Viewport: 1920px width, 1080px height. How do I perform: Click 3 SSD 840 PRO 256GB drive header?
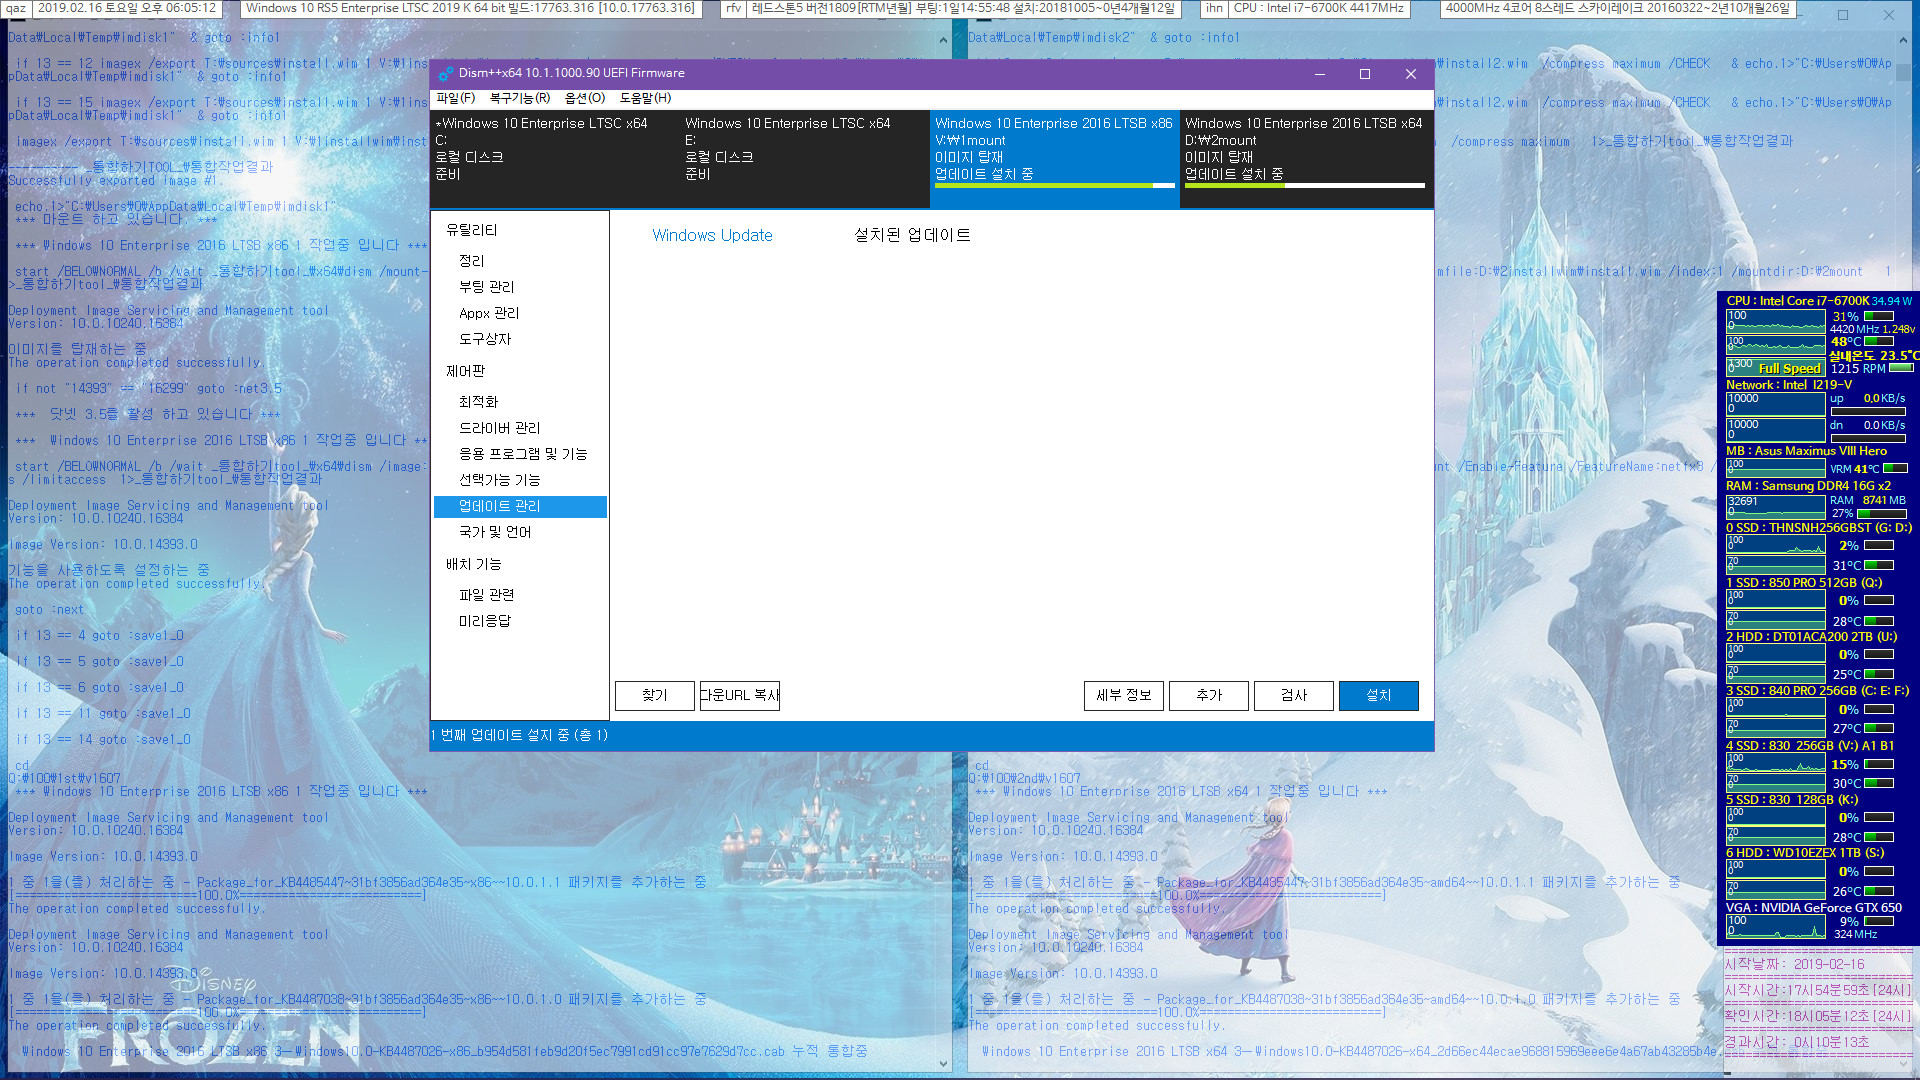[x=1817, y=691]
